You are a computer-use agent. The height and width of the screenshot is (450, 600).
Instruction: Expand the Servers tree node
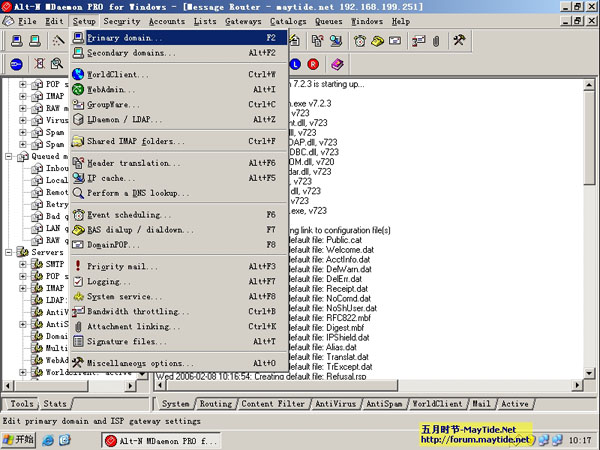pos(8,253)
